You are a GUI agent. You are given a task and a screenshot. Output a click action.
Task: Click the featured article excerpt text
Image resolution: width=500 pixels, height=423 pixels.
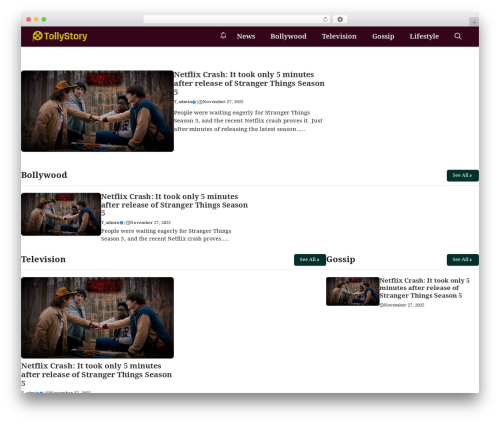point(248,121)
